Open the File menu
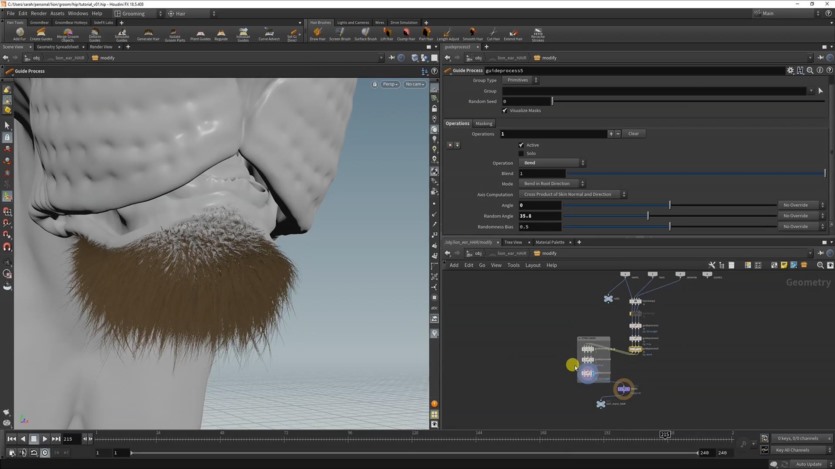Screen dimensions: 835x469 pos(10,13)
